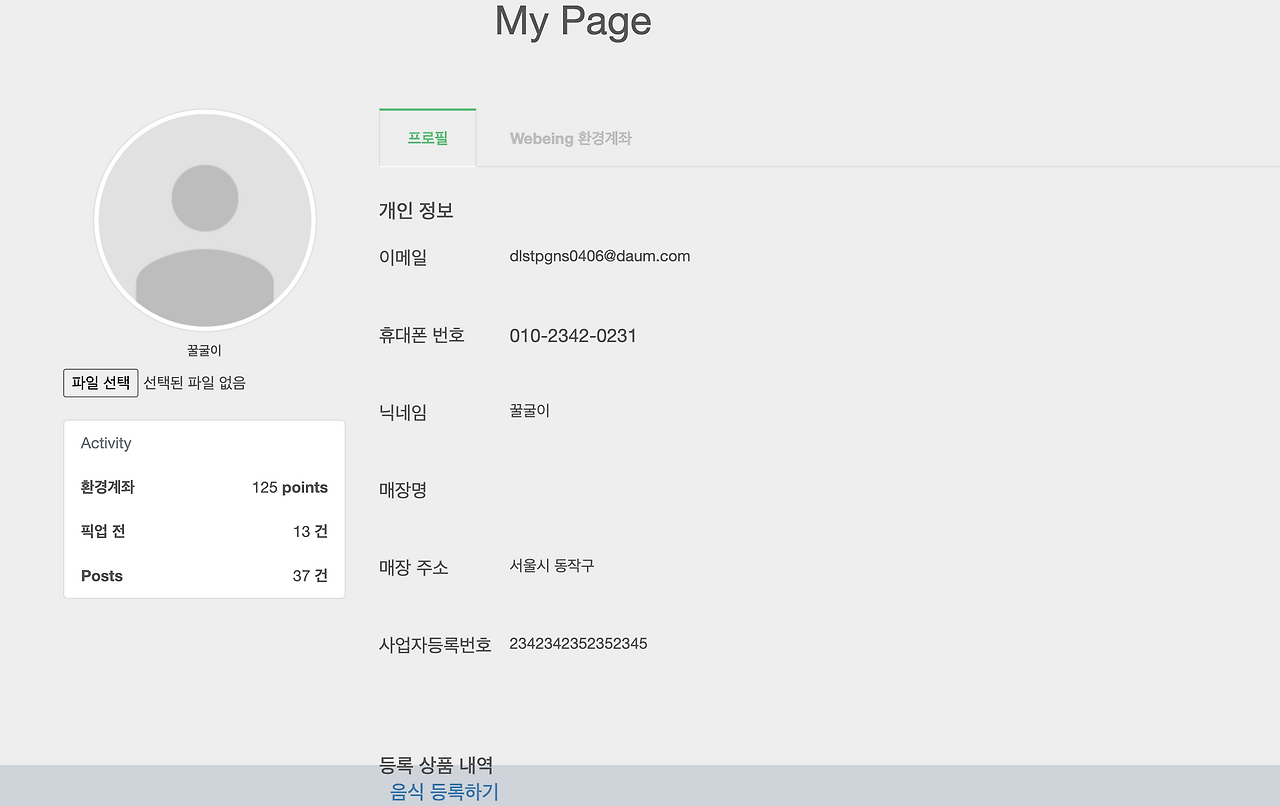
Task: Click the Activity panel header
Action: (x=106, y=443)
